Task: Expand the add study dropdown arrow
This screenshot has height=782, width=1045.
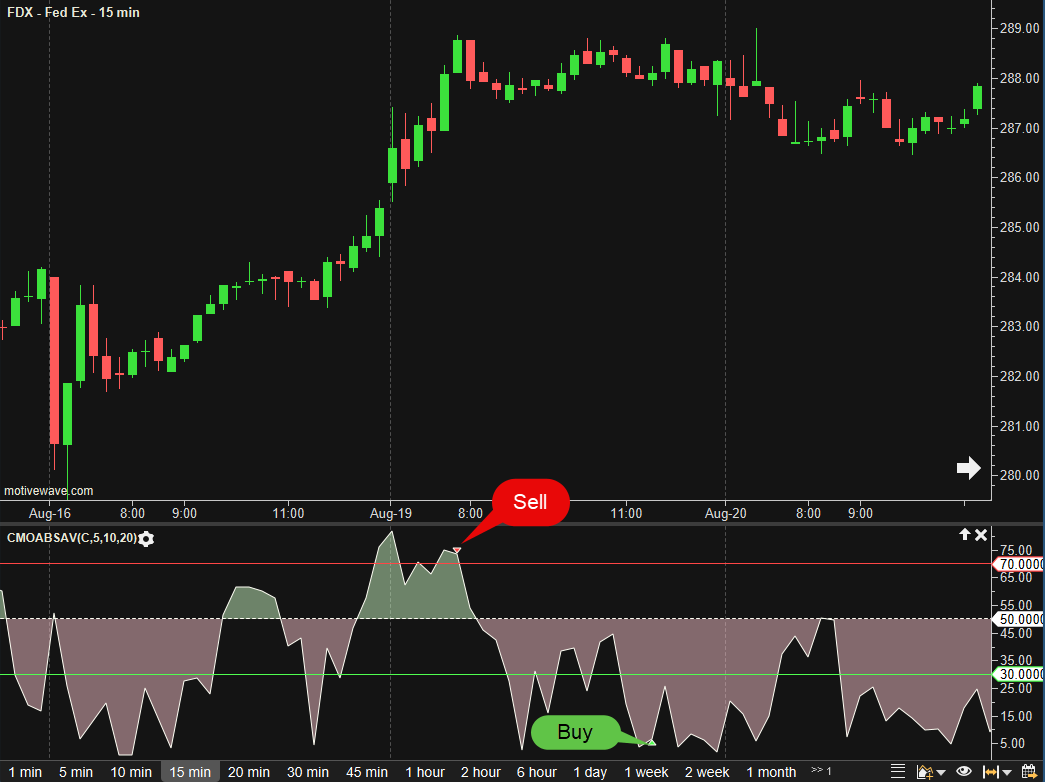Action: tap(940, 772)
